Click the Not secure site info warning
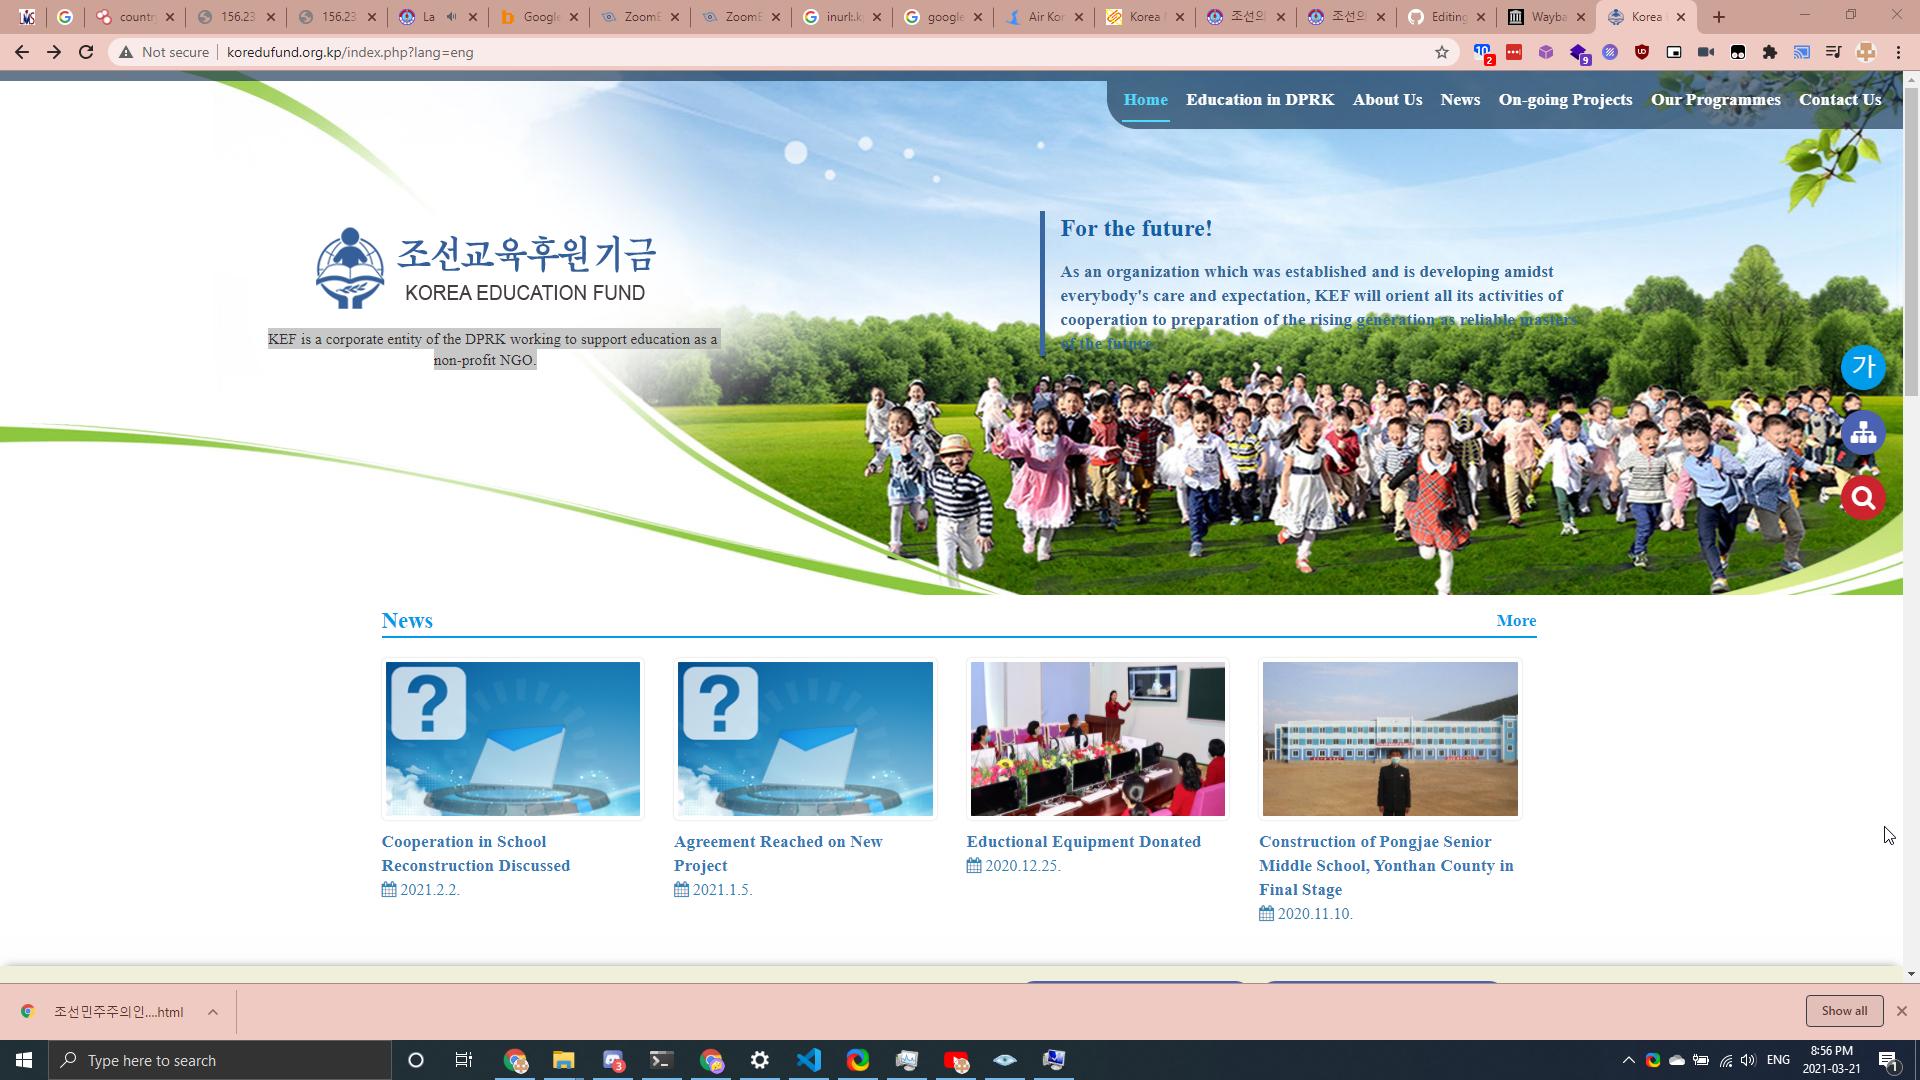Screen dimensions: 1920x1080 coord(165,52)
